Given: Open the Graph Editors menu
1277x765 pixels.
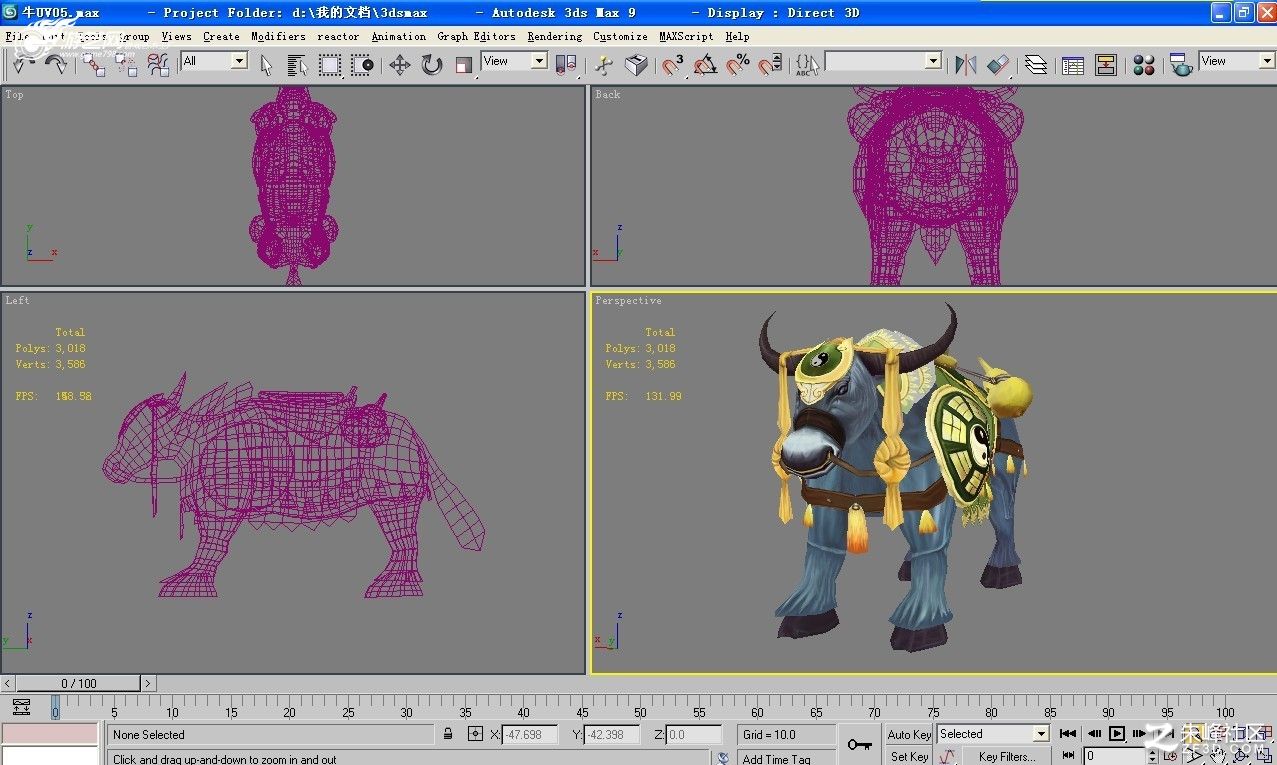Looking at the screenshot, I should (x=476, y=36).
